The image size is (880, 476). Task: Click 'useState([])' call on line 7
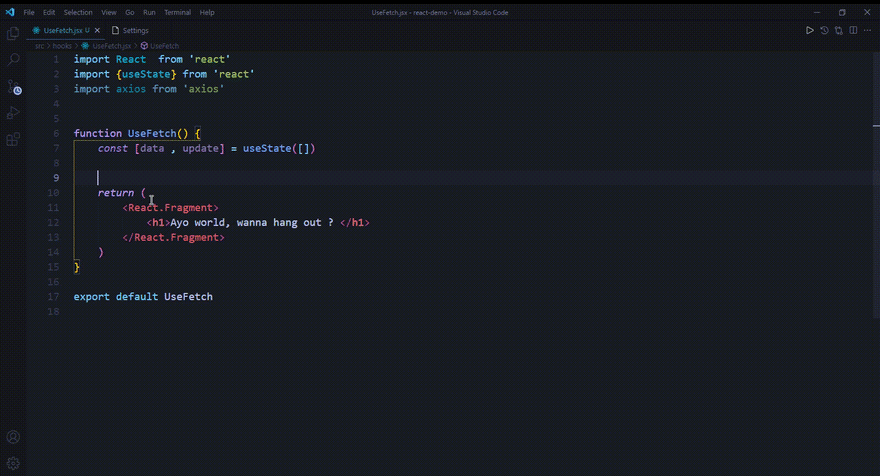[279, 148]
